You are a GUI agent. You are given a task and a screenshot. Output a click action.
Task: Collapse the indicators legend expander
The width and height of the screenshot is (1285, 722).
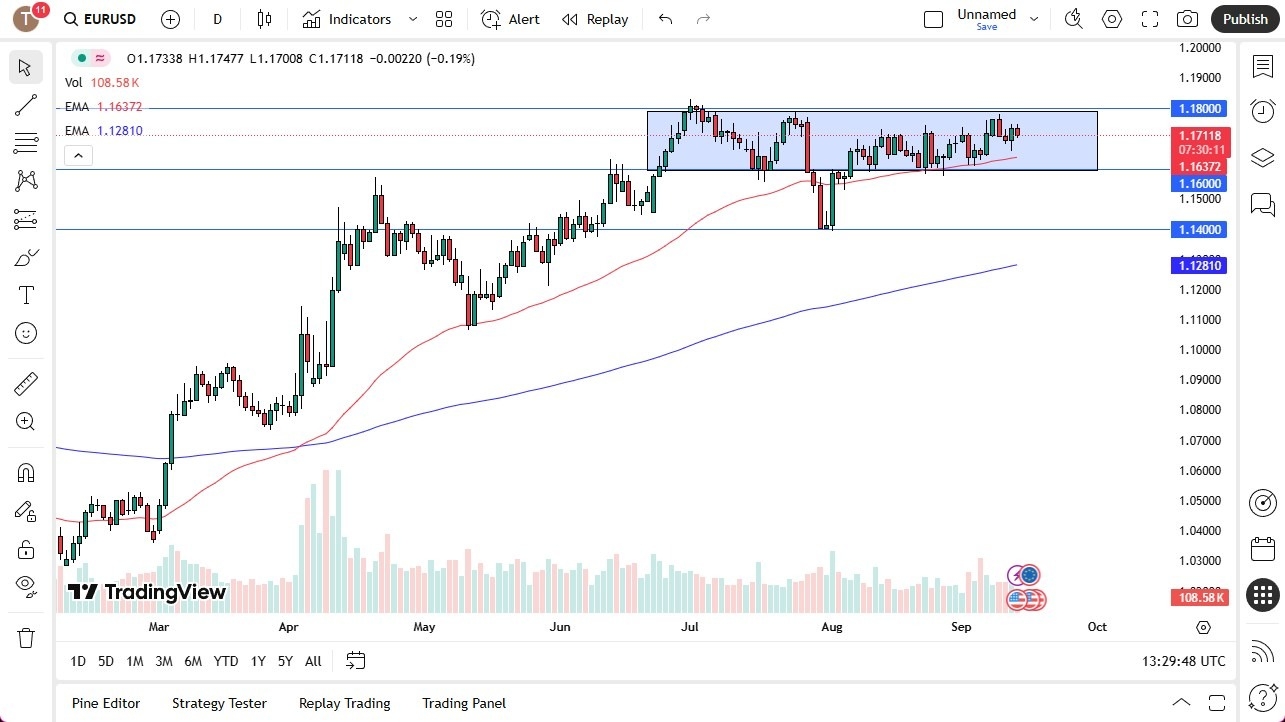[x=78, y=155]
